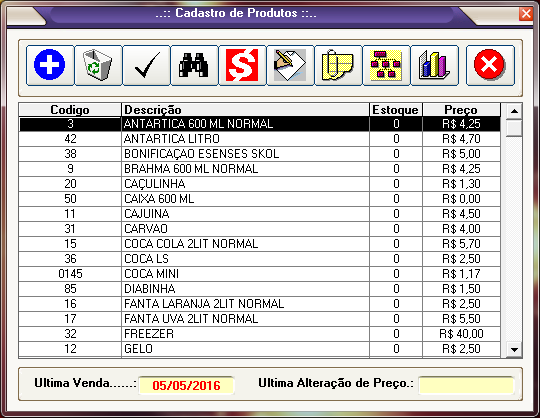Viewport: 540px width, 418px height.
Task: Select the CAÇULINHA product row
Action: (260, 184)
